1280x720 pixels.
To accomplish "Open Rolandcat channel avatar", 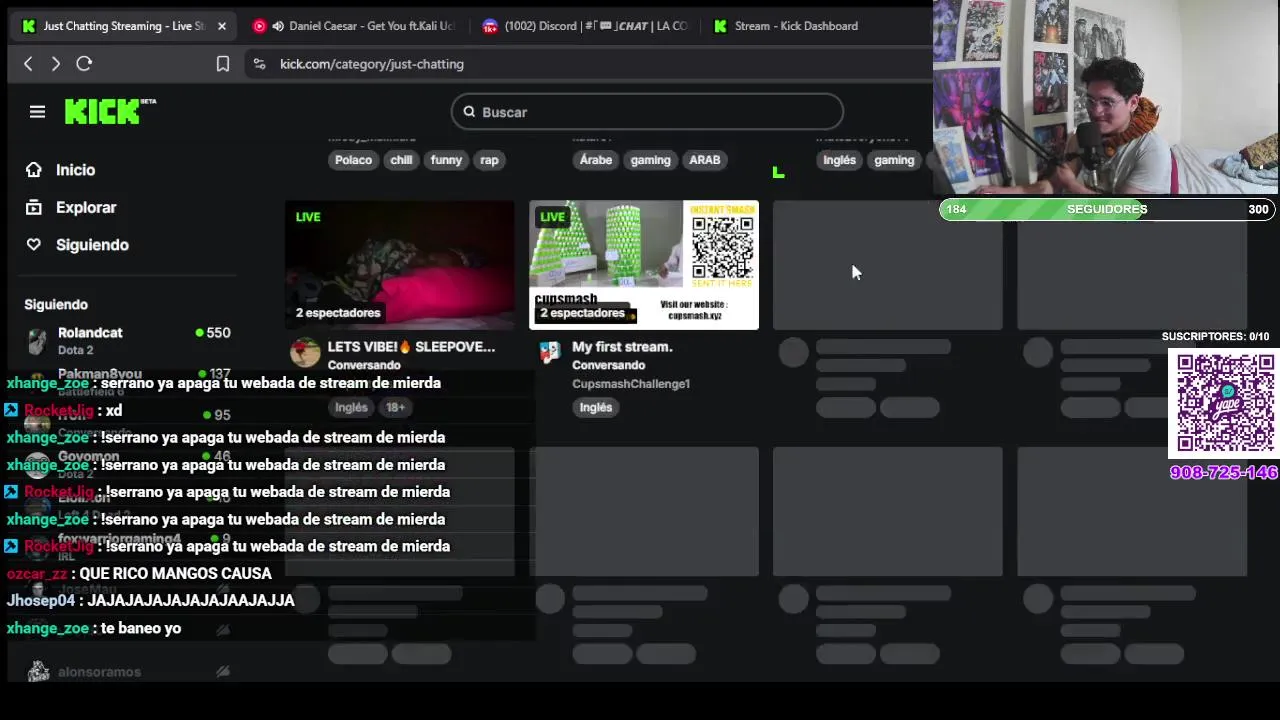I will (37, 341).
